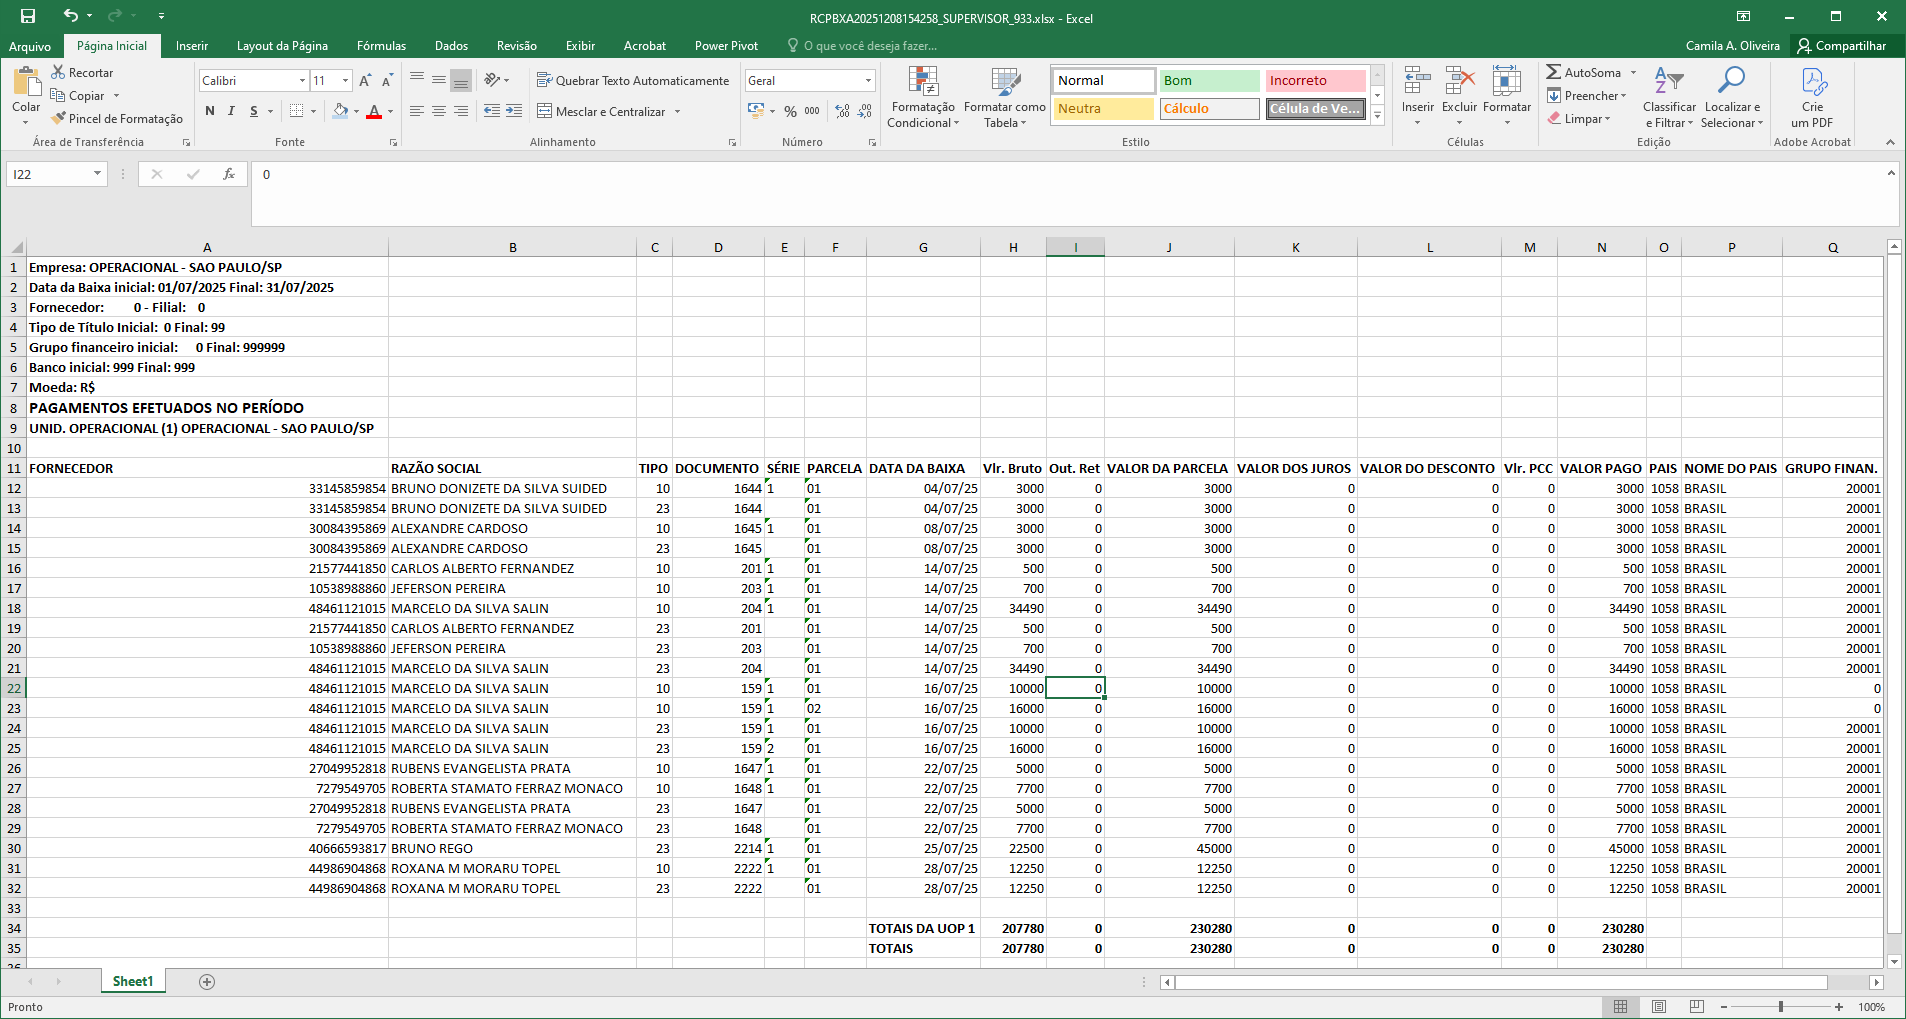Add a new sheet with plus icon
The height and width of the screenshot is (1019, 1906).
(x=207, y=982)
